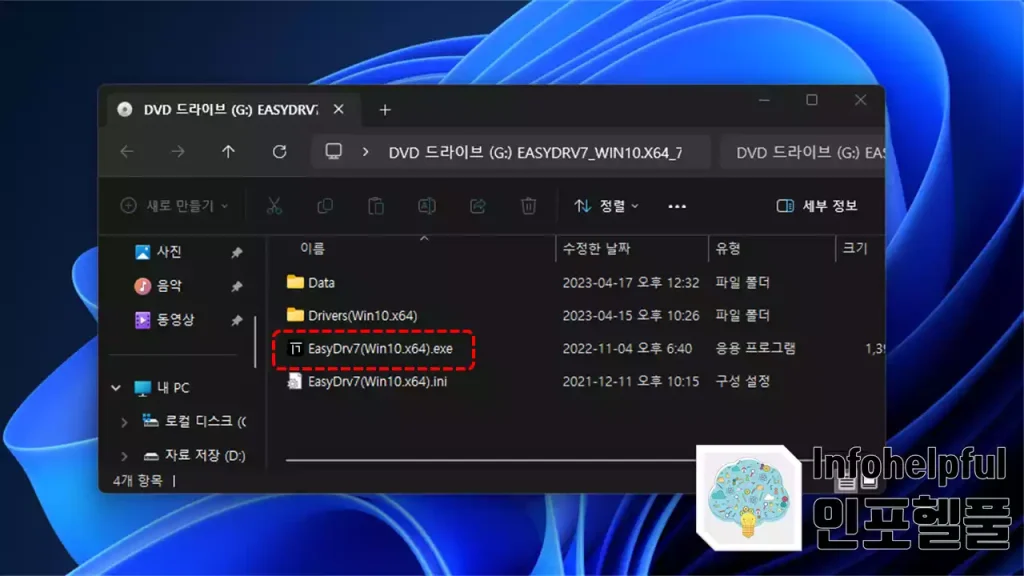This screenshot has width=1024, height=576.
Task: Refresh the current folder view
Action: (280, 152)
